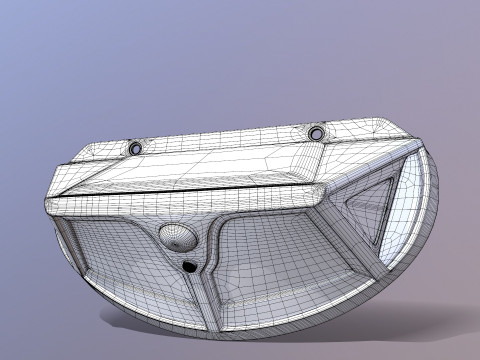Select the left mounting hole on top flange
The height and width of the screenshot is (360, 480).
coord(136,148)
